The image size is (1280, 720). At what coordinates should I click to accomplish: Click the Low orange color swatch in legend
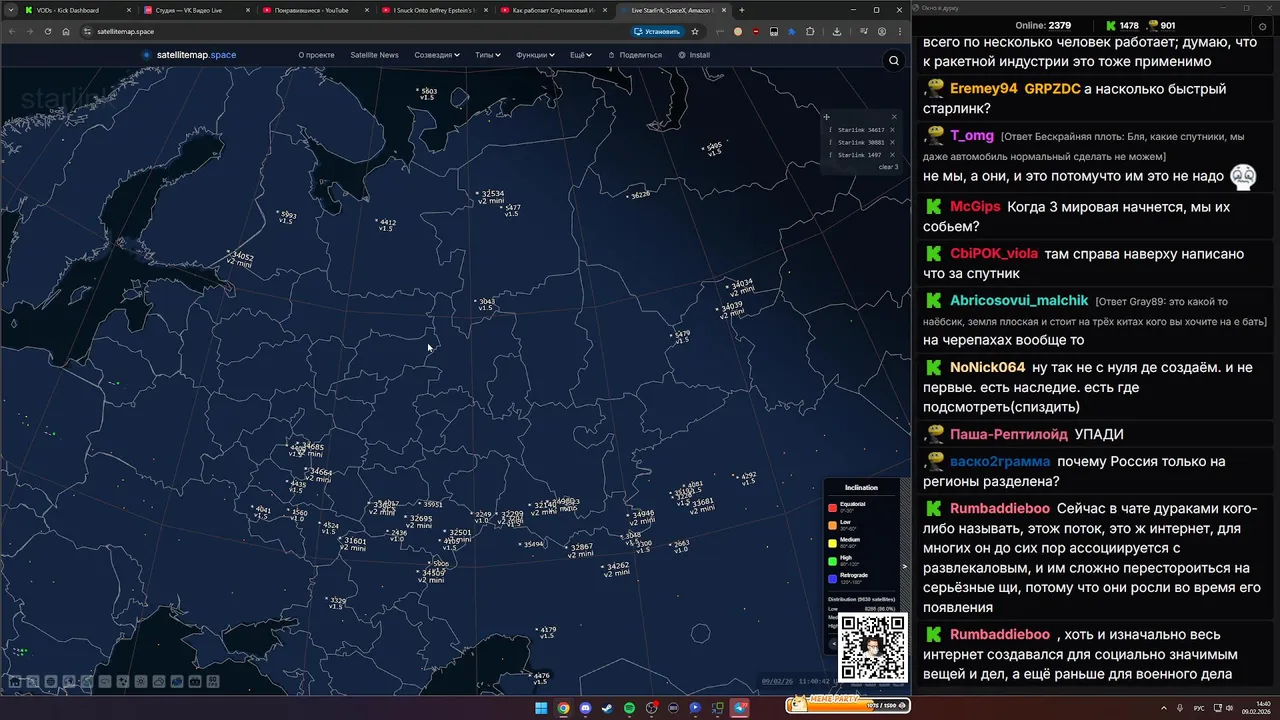click(832, 525)
